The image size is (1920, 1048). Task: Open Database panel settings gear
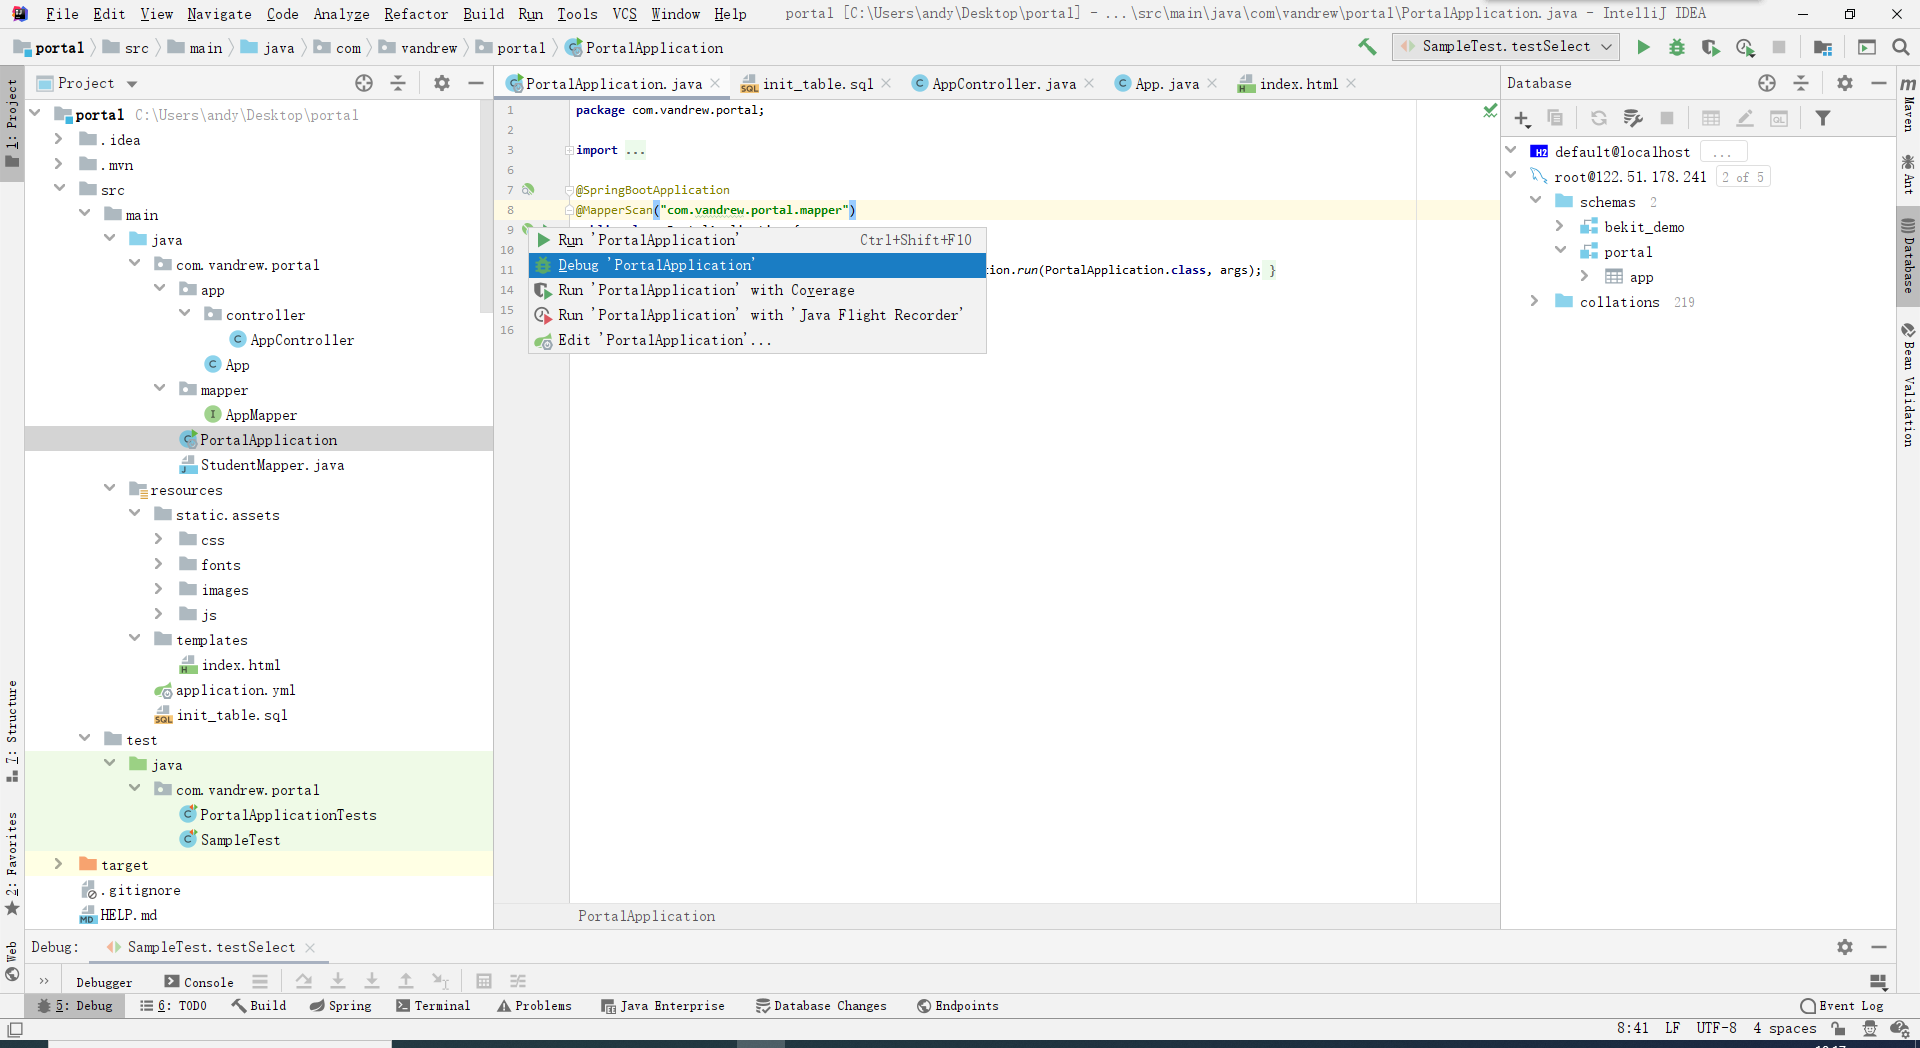pyautogui.click(x=1845, y=83)
